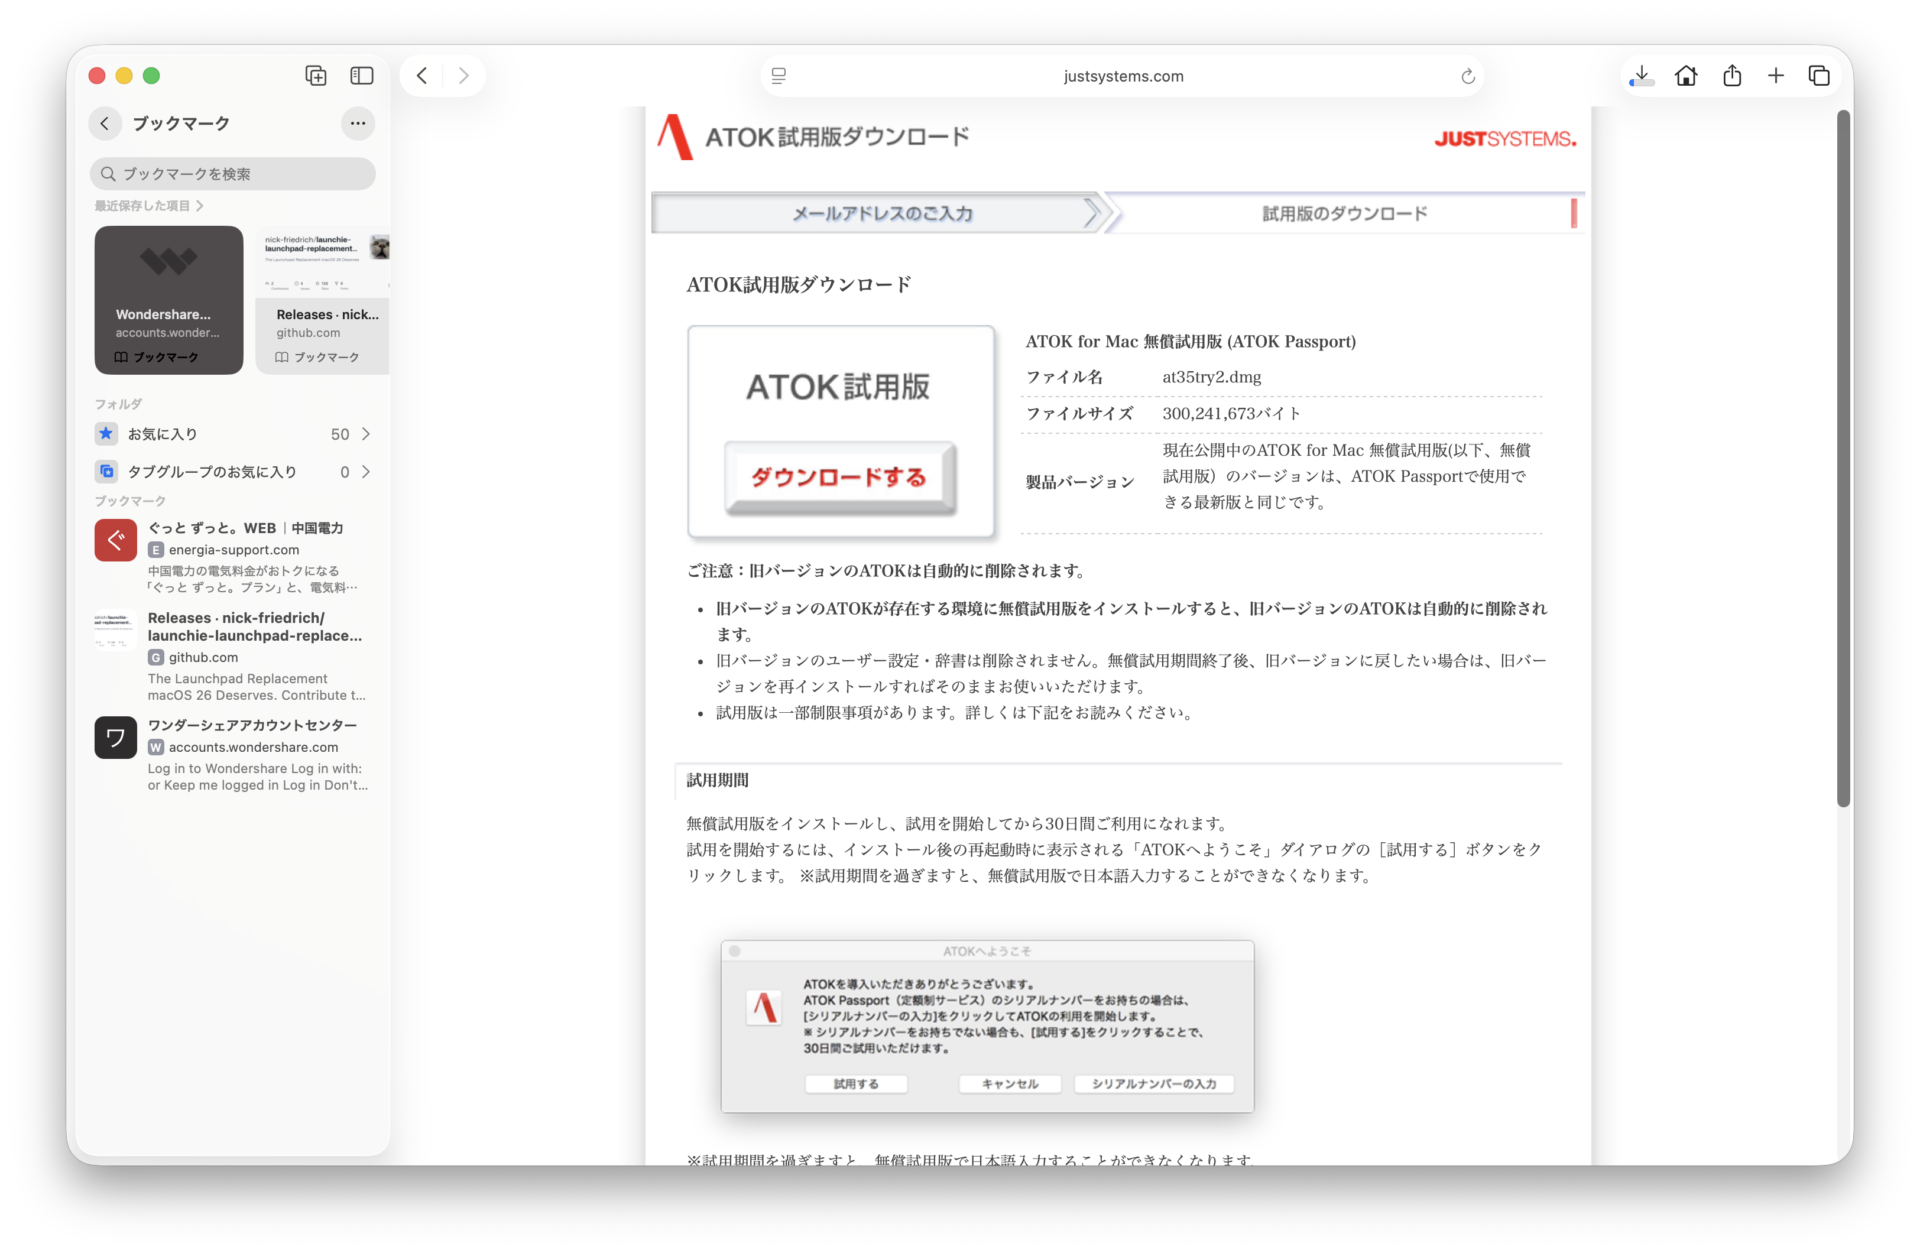Click the page reader icon in address bar

[779, 76]
